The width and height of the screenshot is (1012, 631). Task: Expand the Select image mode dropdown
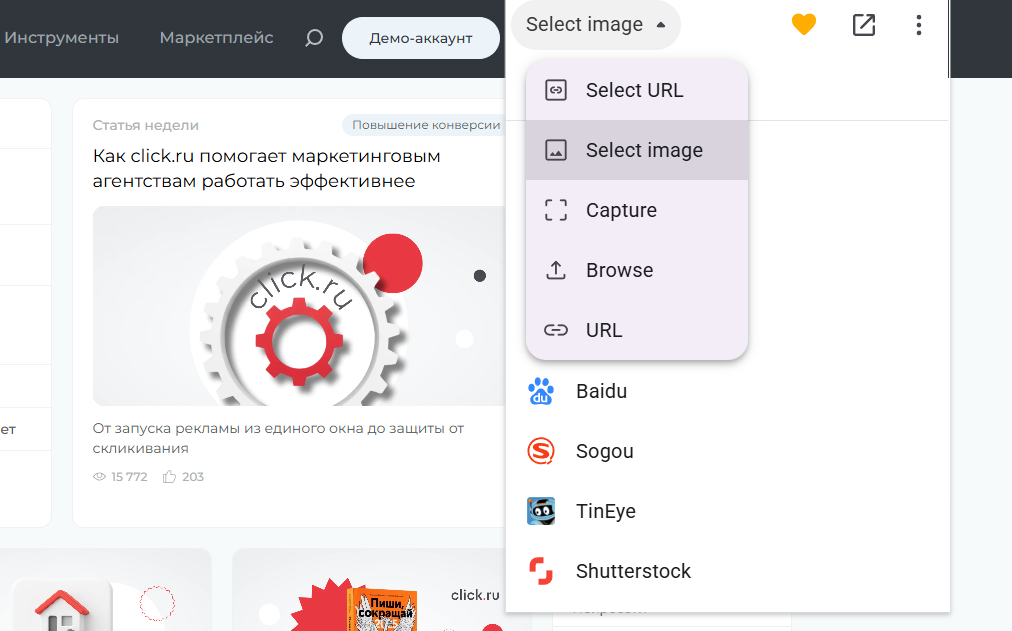click(x=595, y=25)
